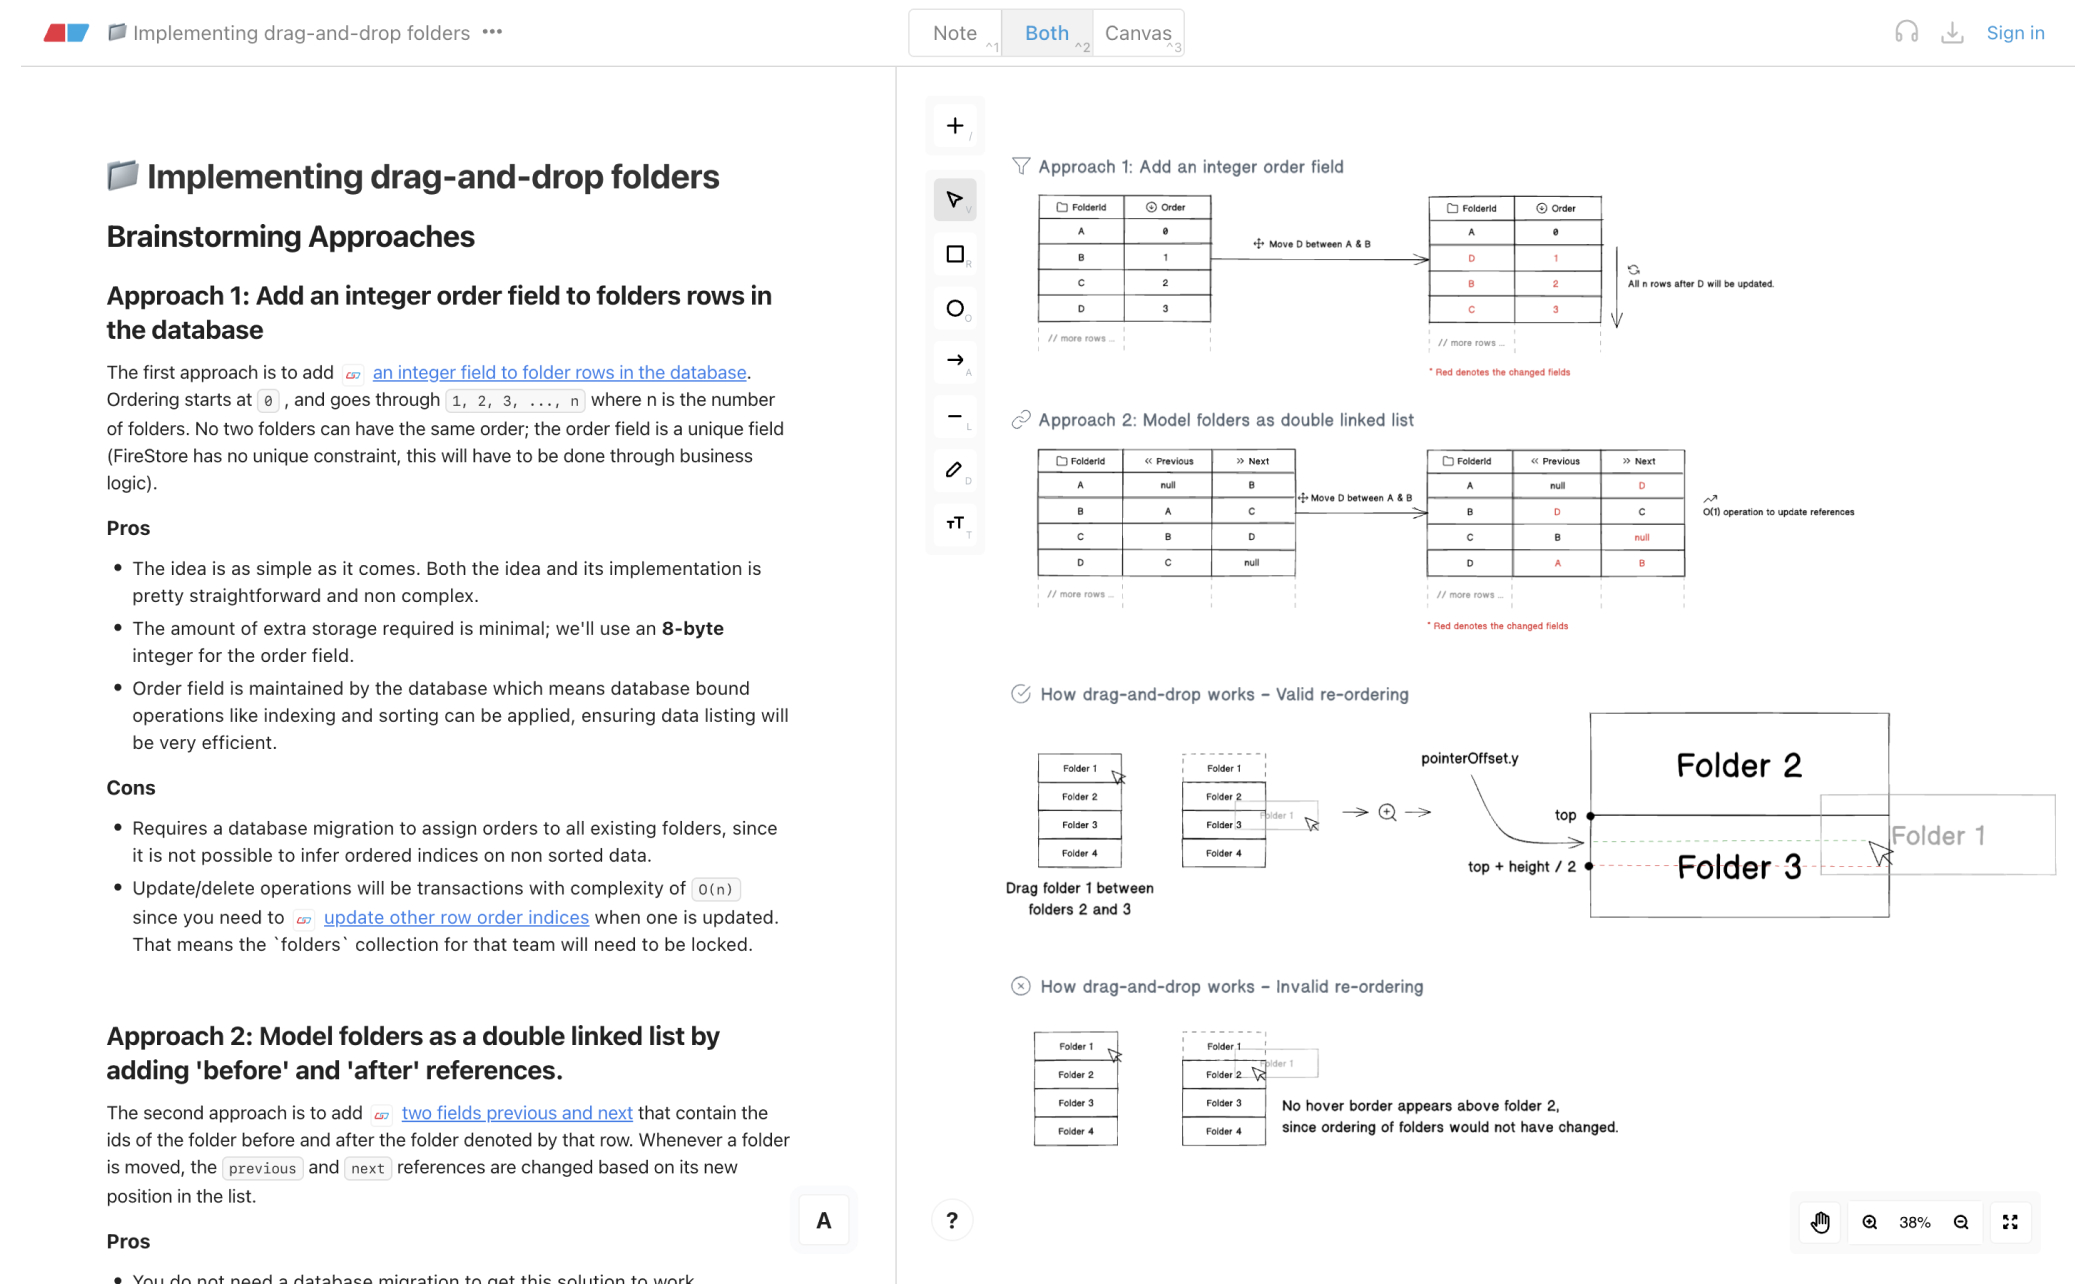Click the Sign in link

2014,33
